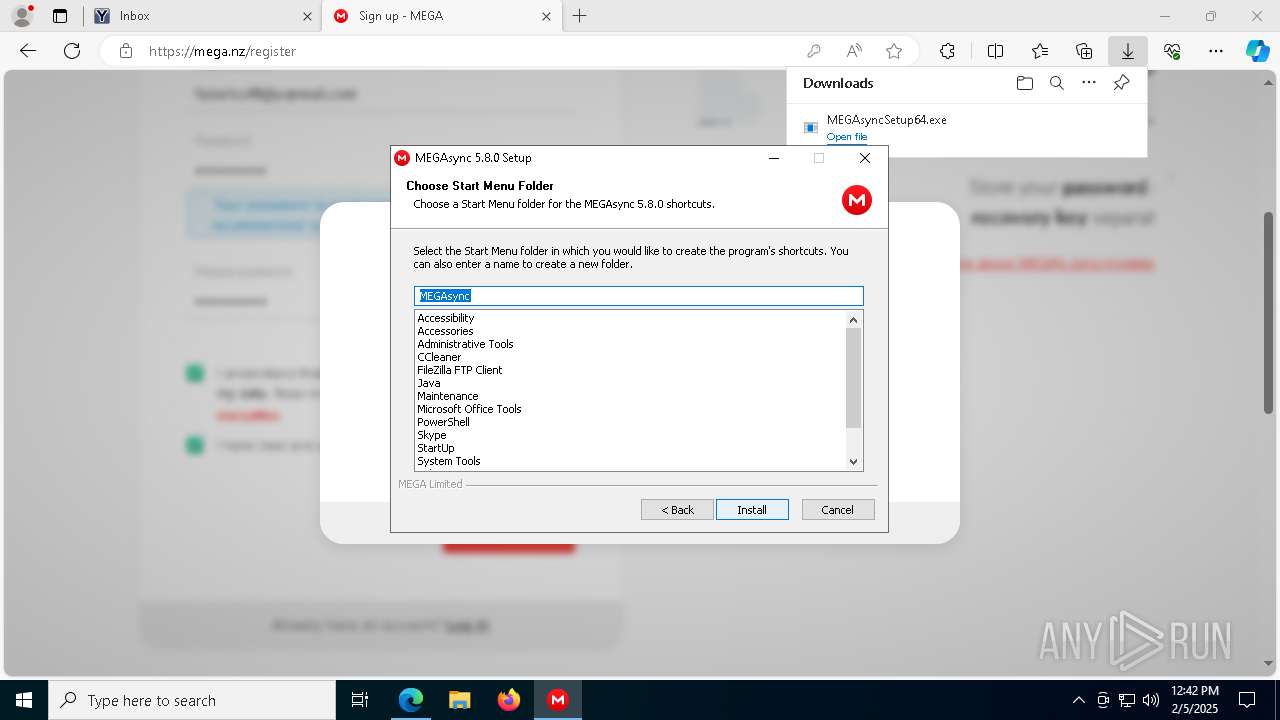Screen dimensions: 1280x720
Task: Toggle split screen icon in Edge
Action: 996,51
